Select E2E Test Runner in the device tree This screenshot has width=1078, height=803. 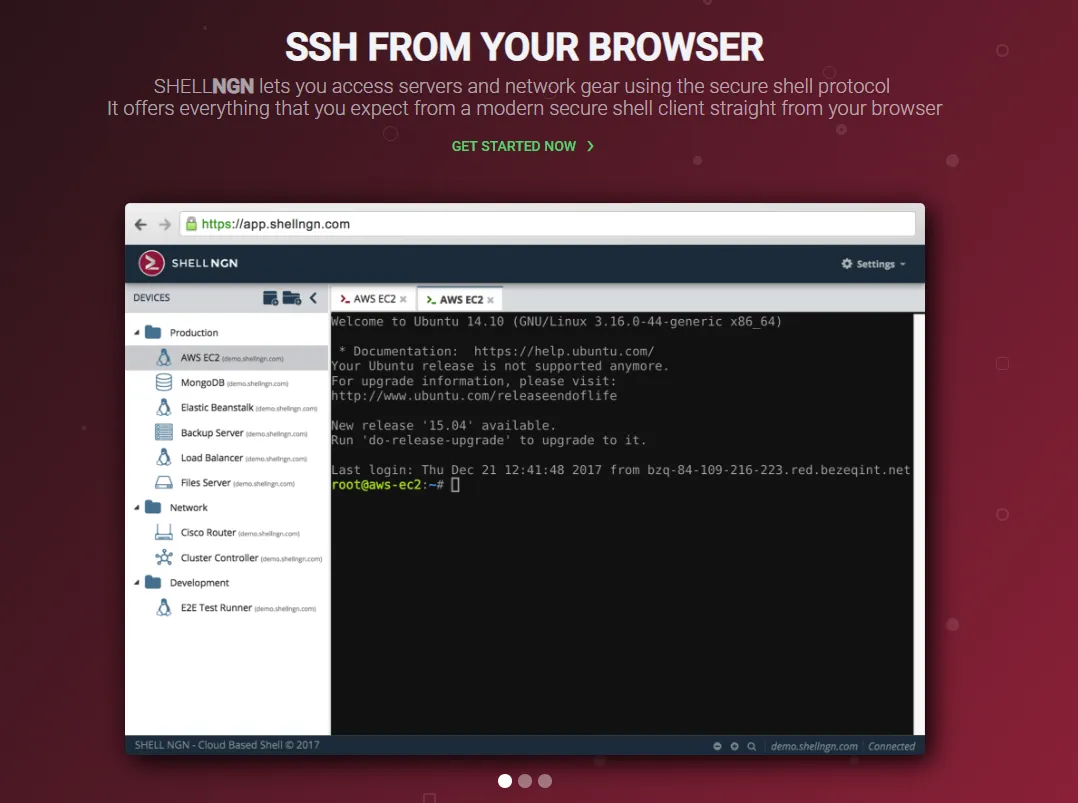[228, 608]
